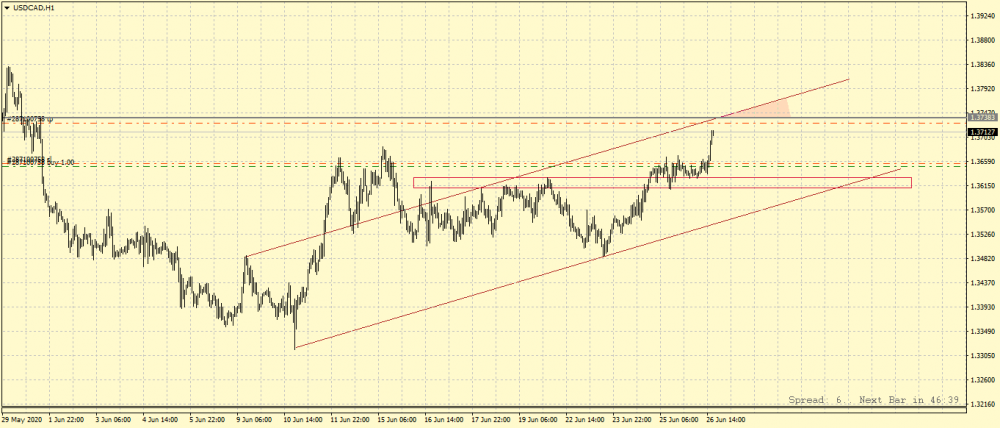Select the pink shaded triangle object
Screen dimensions: 1000x428
pos(765,109)
